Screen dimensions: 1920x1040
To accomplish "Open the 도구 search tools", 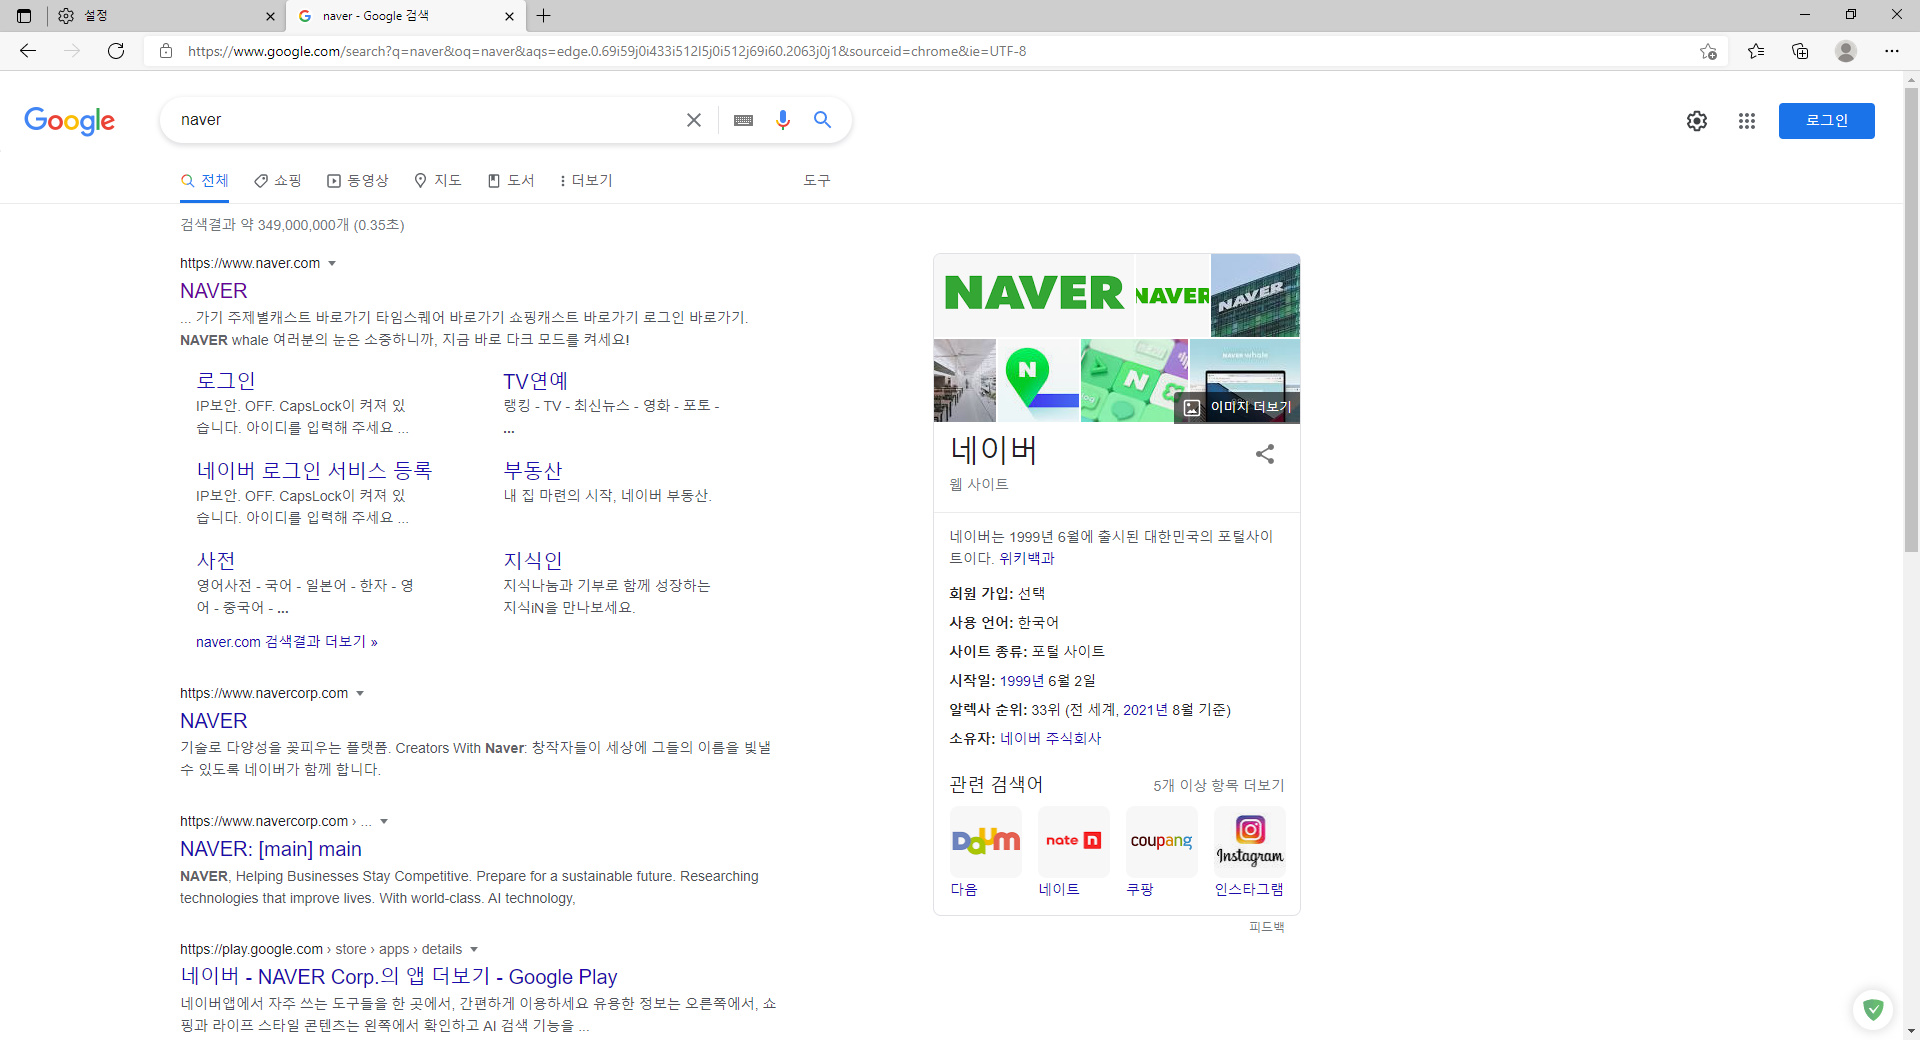I will [817, 181].
